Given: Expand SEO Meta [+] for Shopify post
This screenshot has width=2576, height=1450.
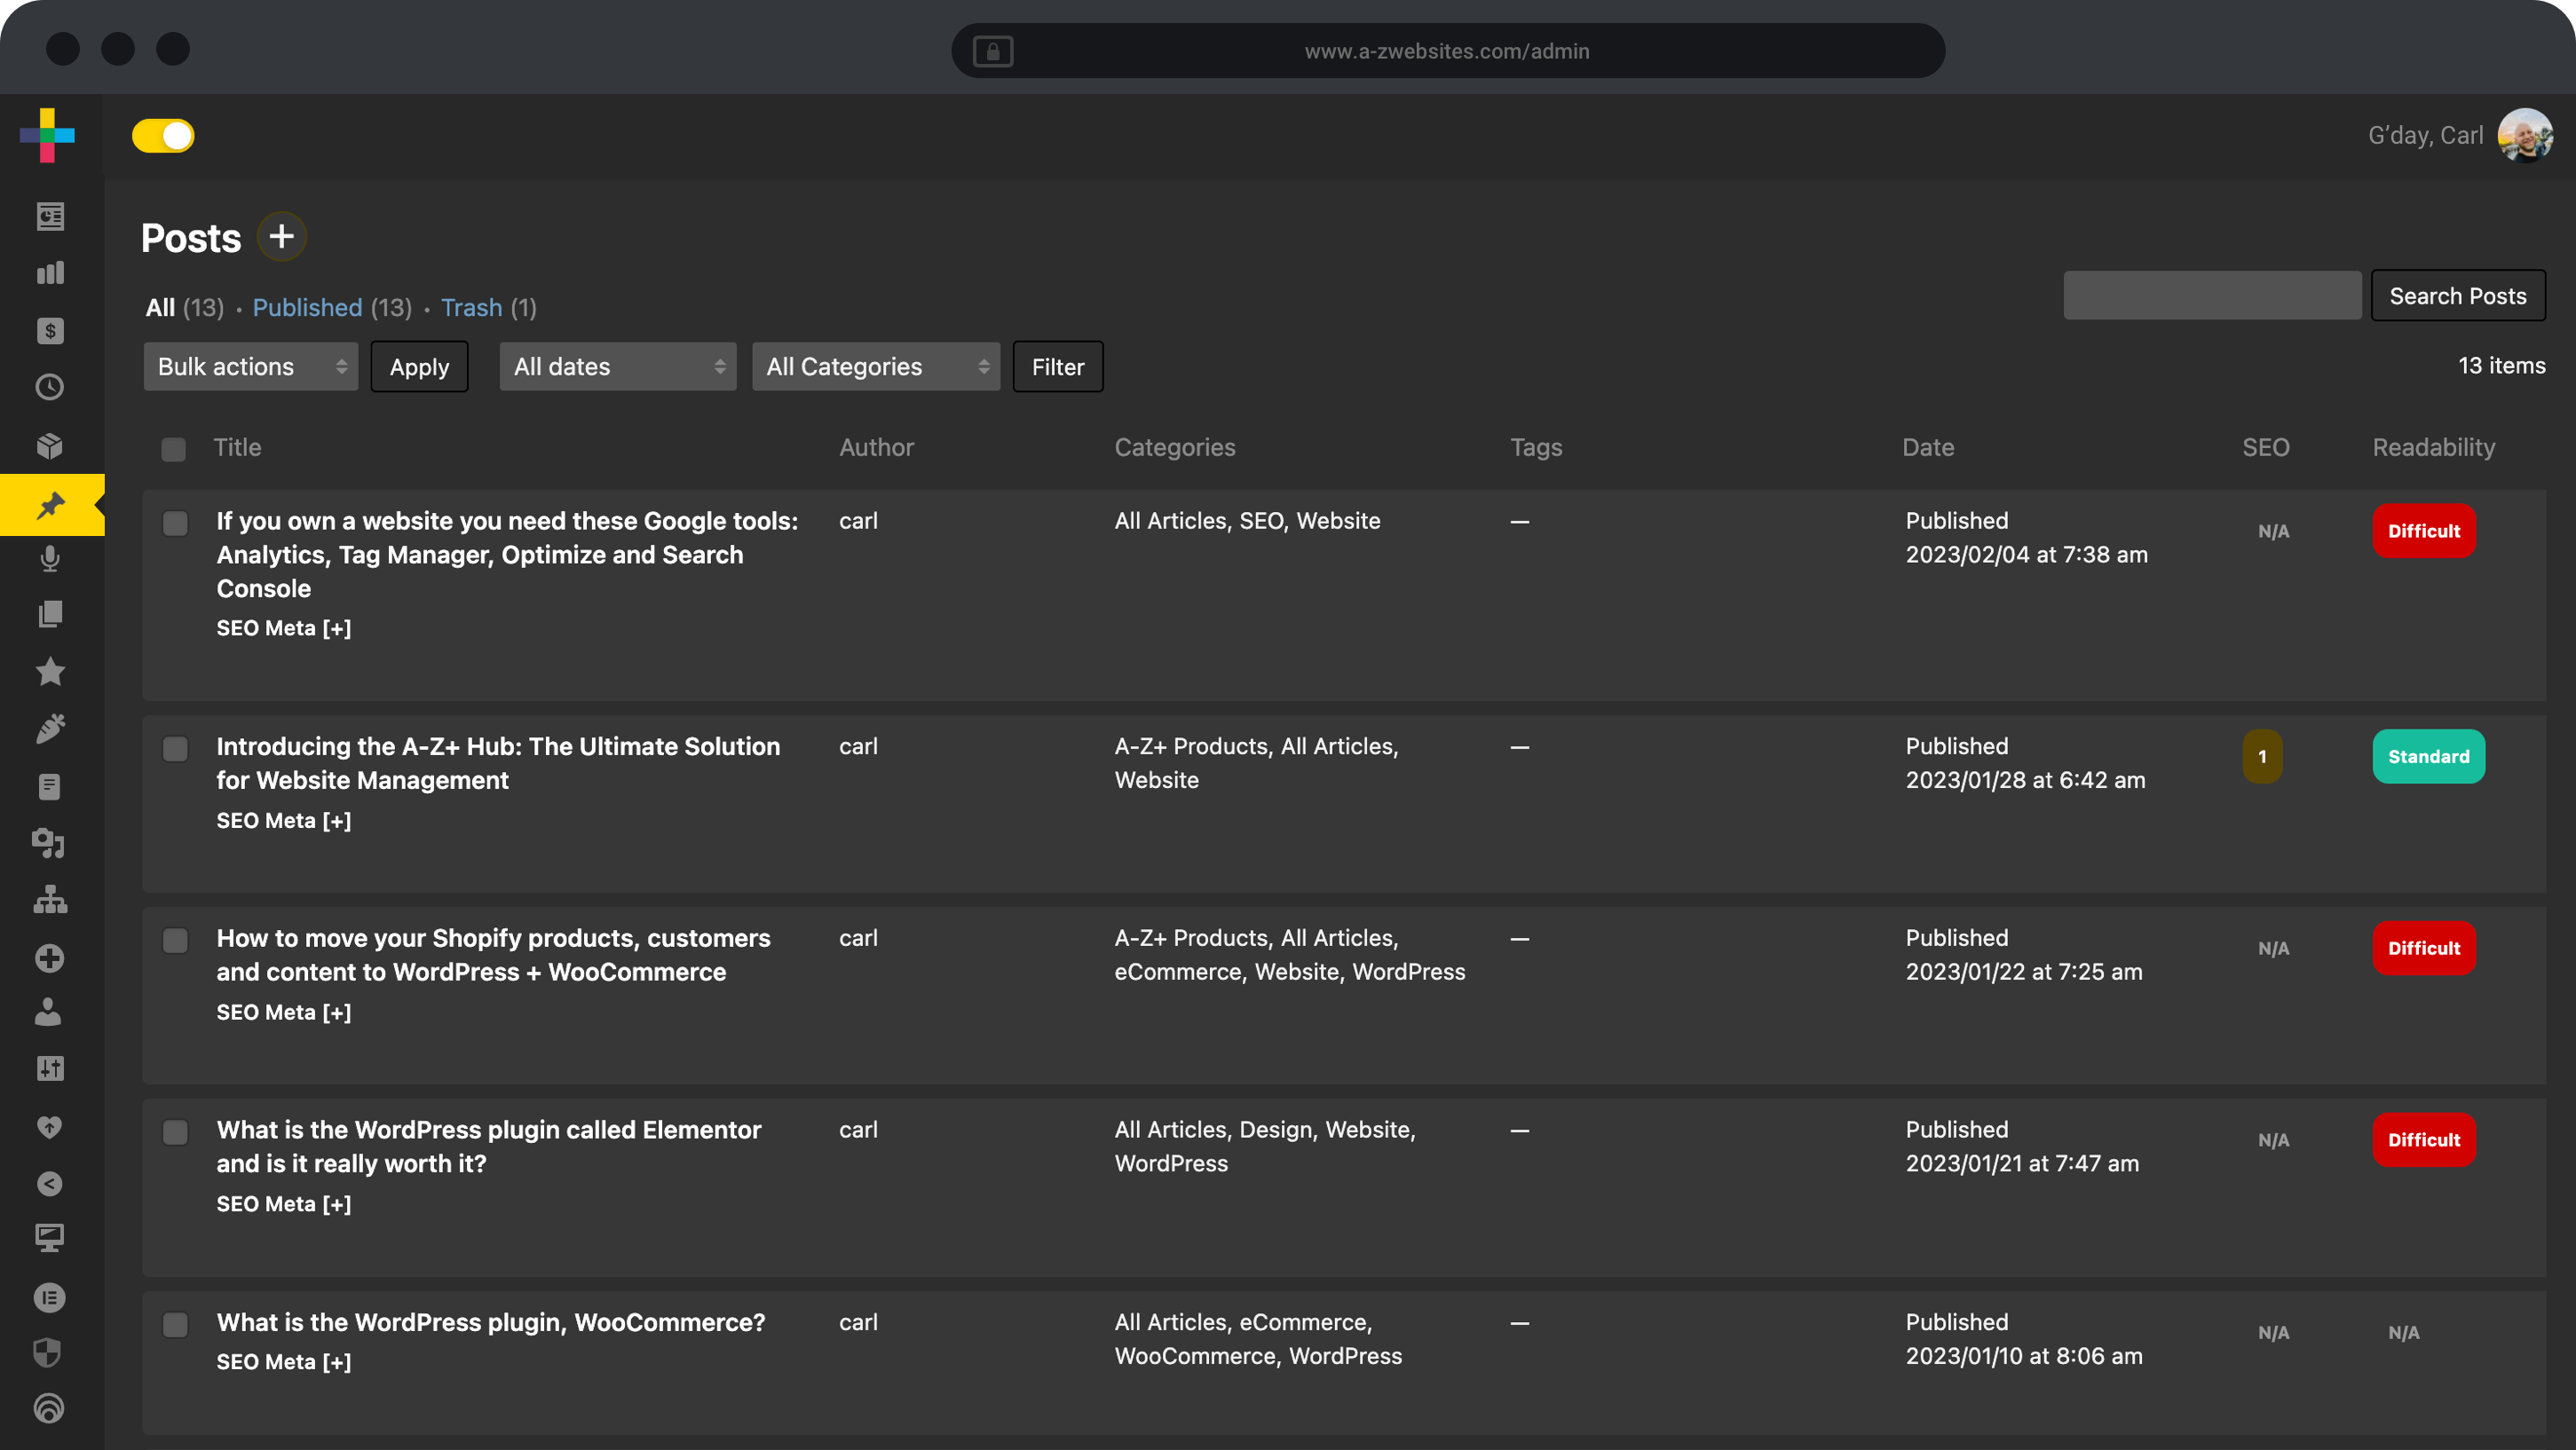Looking at the screenshot, I should (x=284, y=1012).
